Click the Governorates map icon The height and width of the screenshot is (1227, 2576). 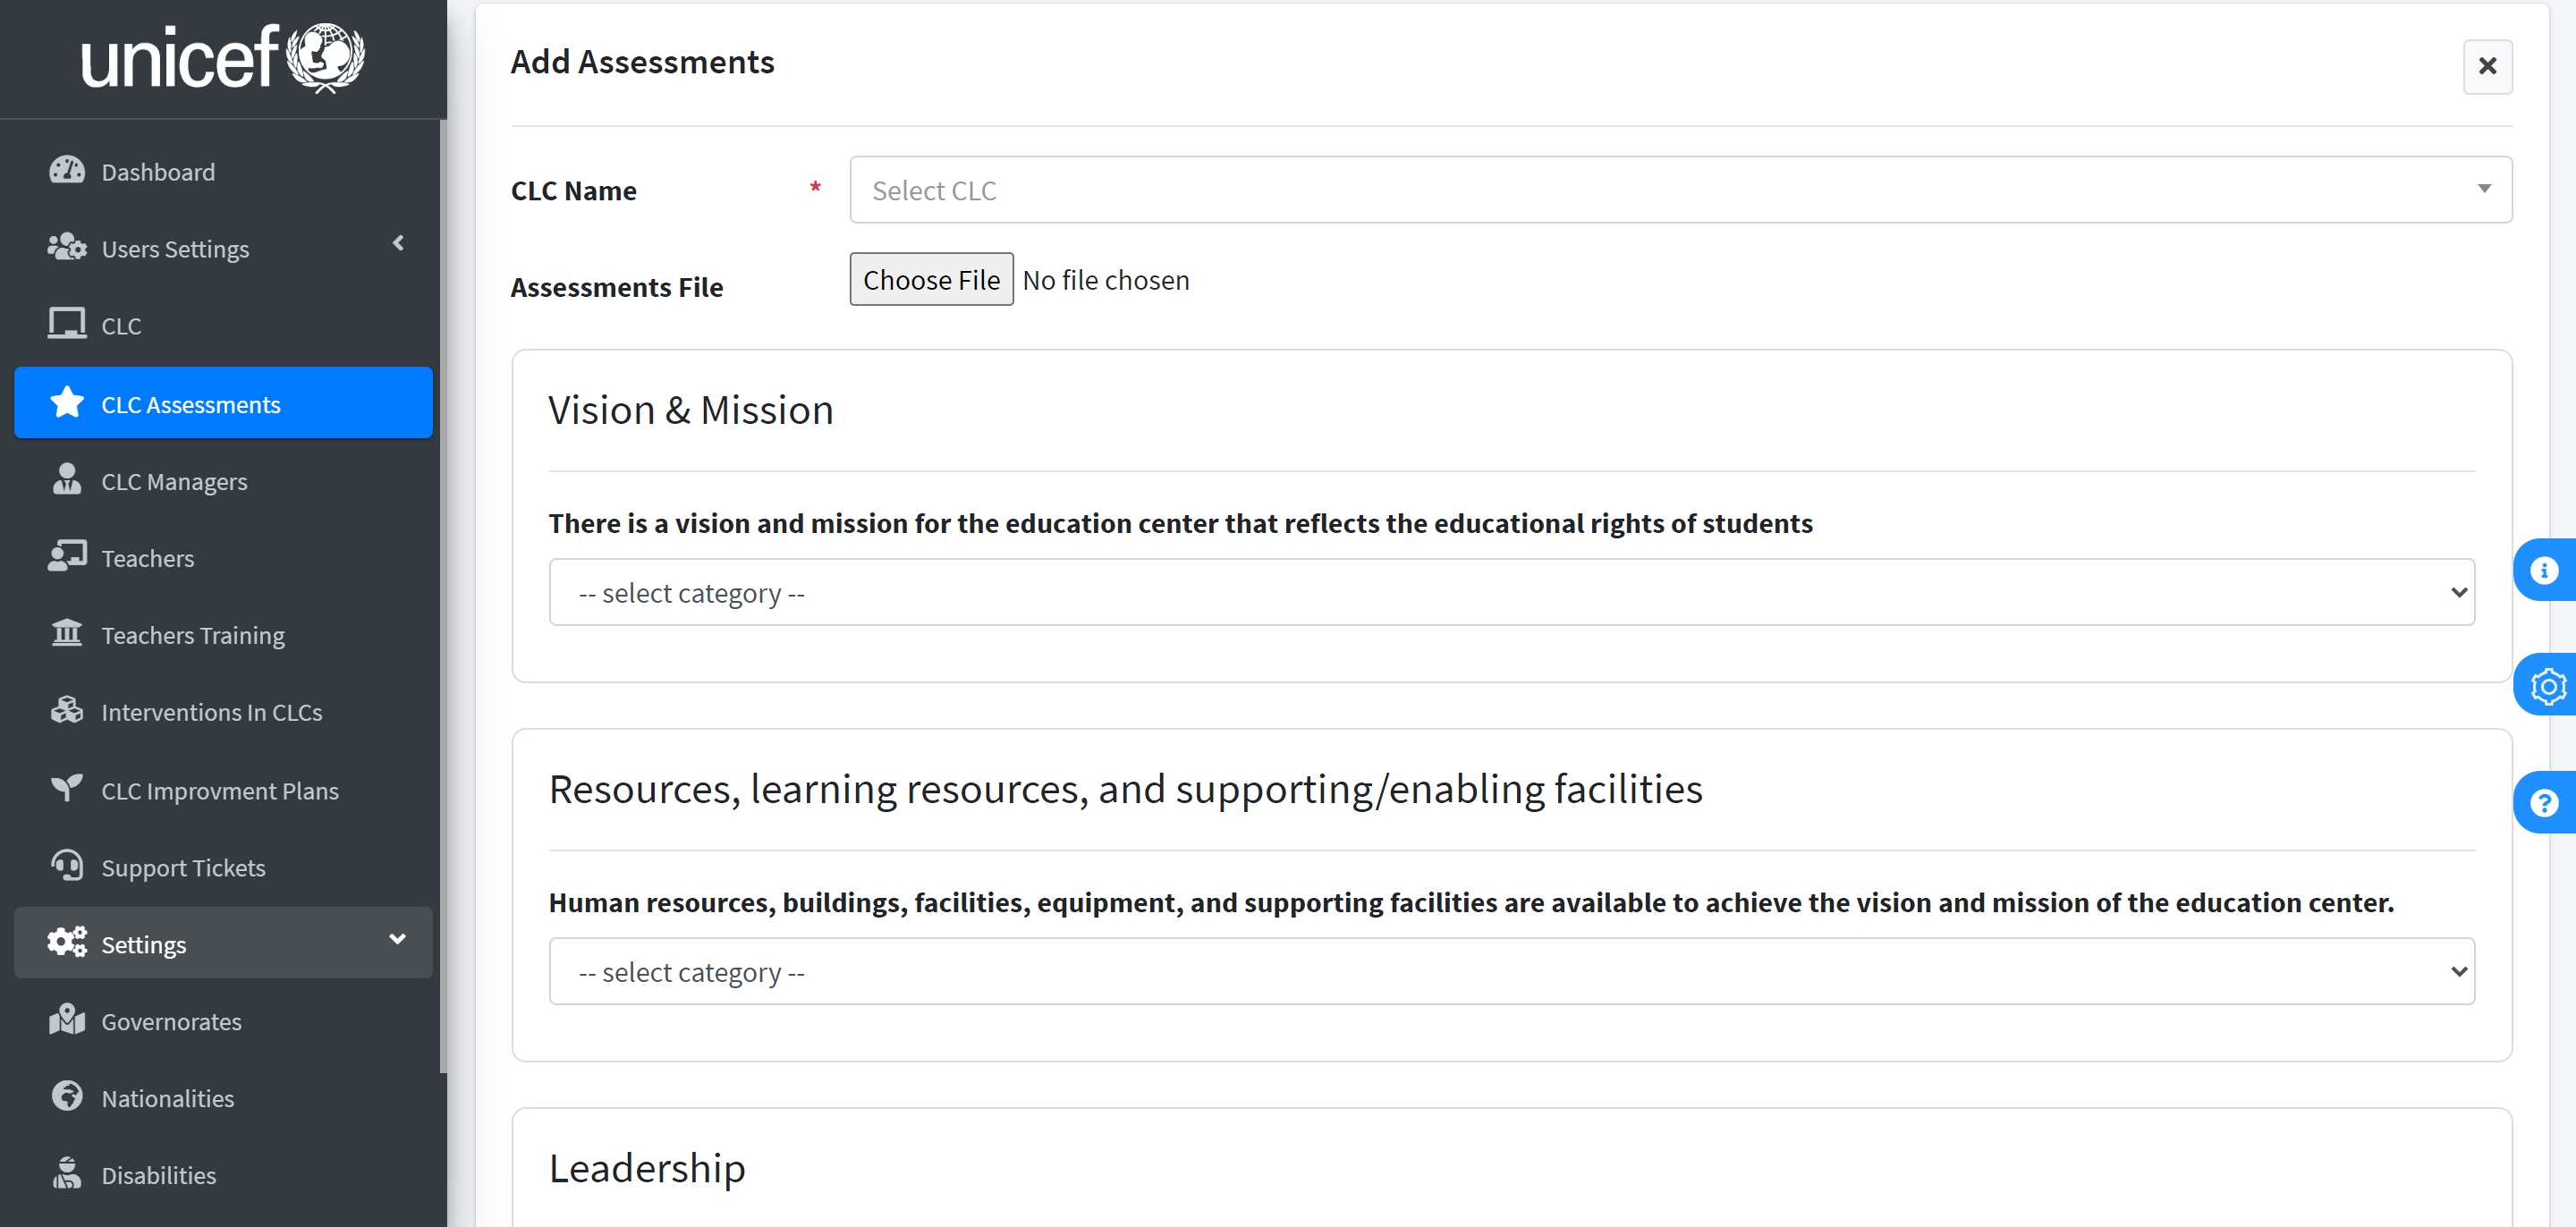pyautogui.click(x=67, y=1020)
